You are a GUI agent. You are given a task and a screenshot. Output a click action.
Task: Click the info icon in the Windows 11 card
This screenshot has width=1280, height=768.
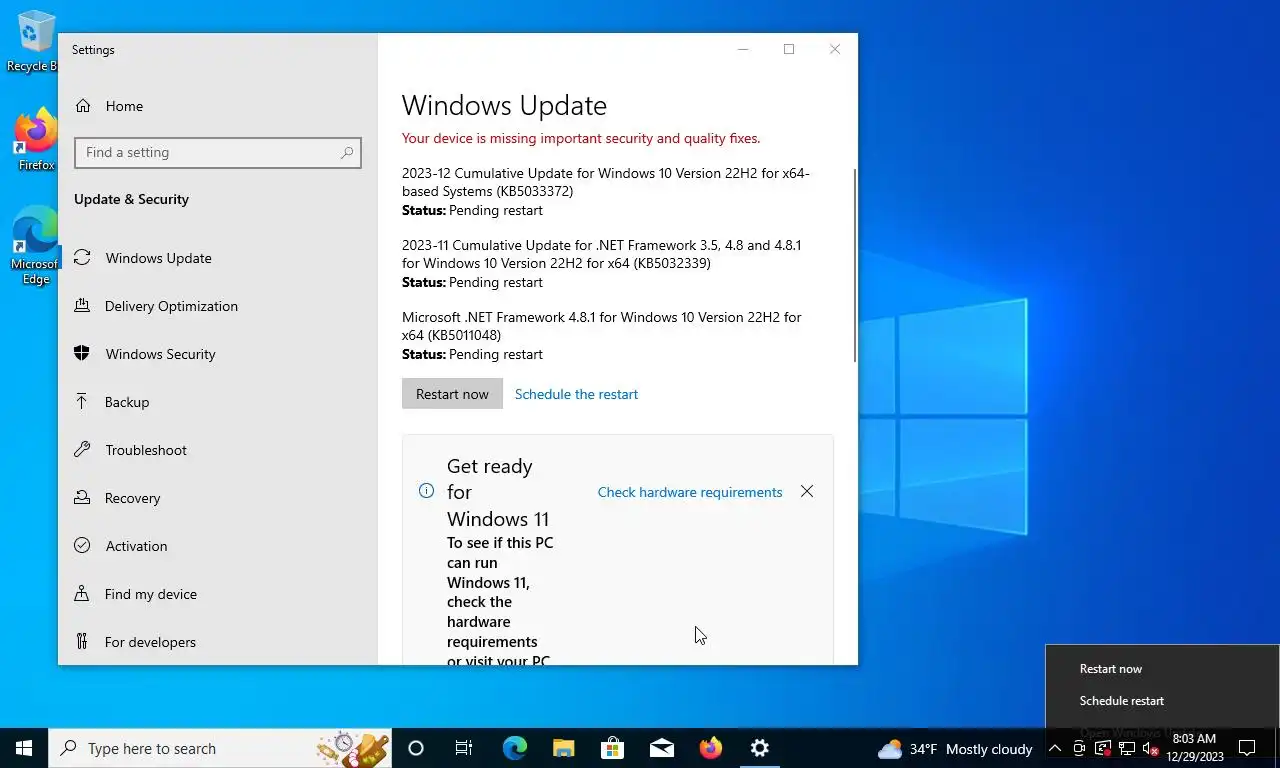click(x=426, y=491)
